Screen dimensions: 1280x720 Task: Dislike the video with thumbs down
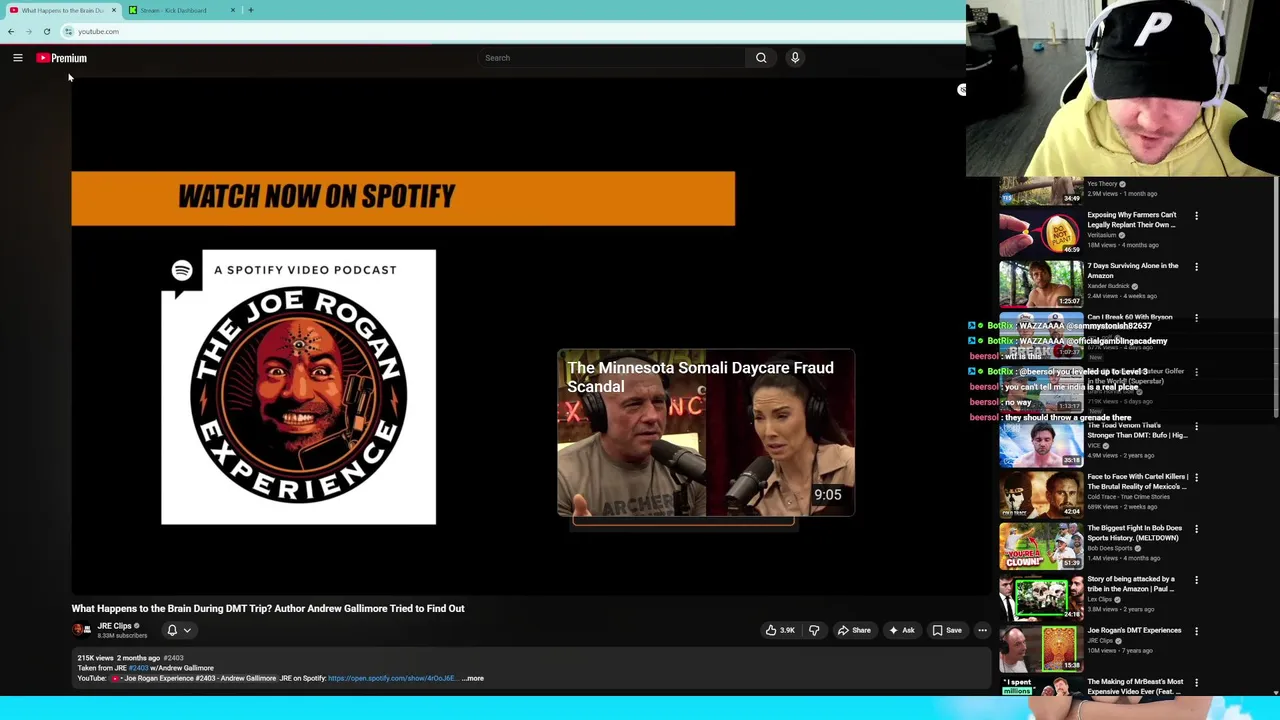pyautogui.click(x=814, y=630)
